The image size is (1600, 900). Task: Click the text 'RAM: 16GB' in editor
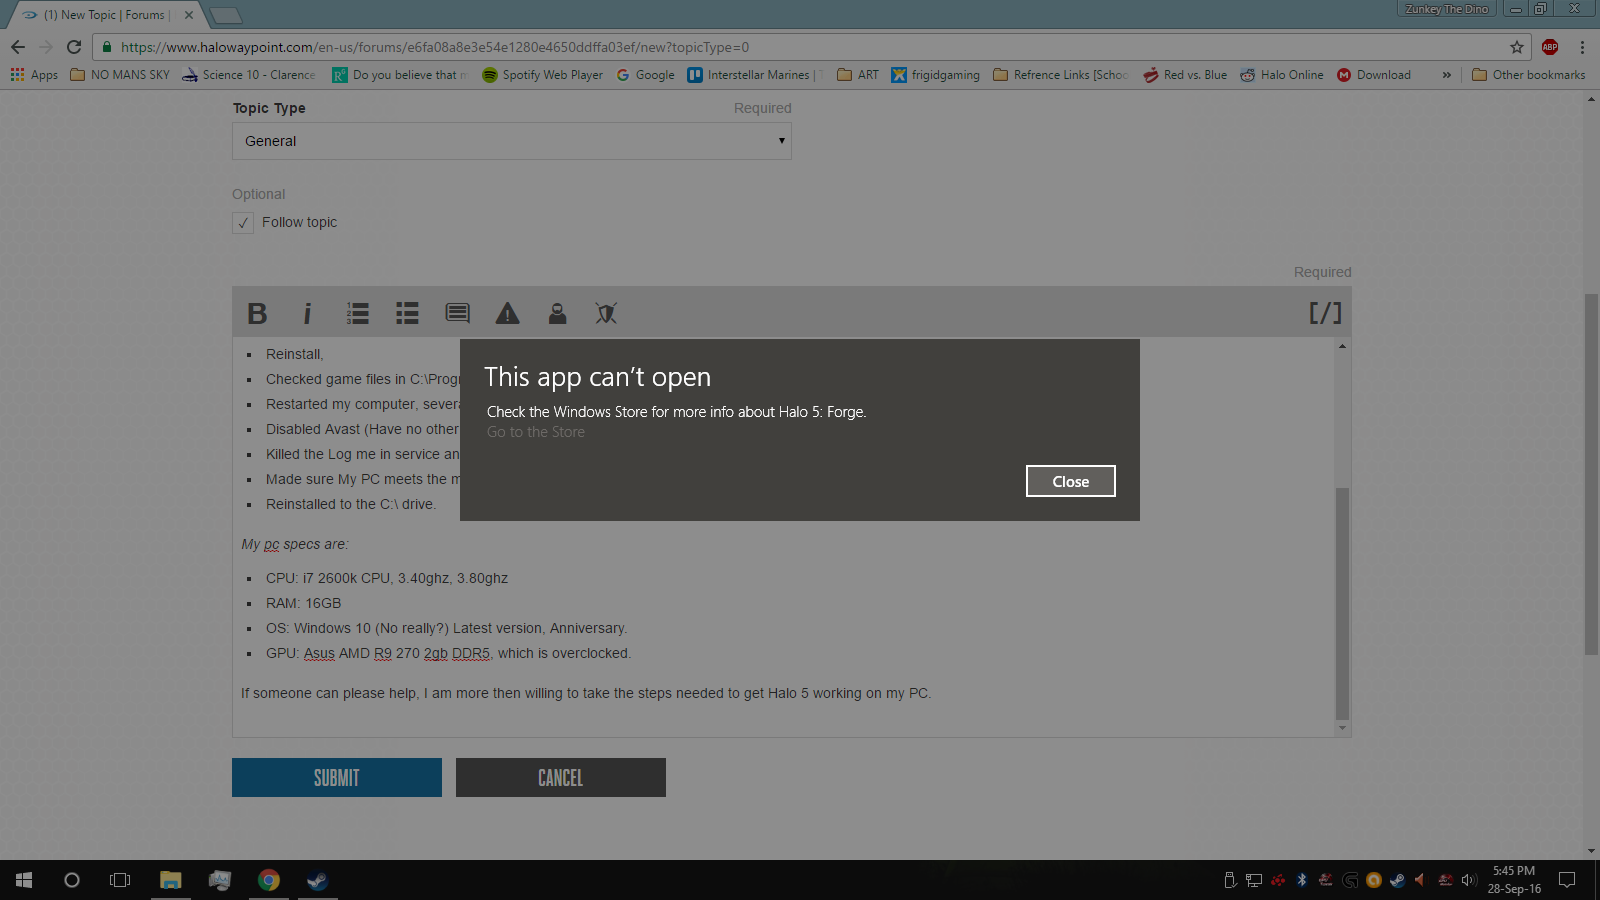point(303,603)
